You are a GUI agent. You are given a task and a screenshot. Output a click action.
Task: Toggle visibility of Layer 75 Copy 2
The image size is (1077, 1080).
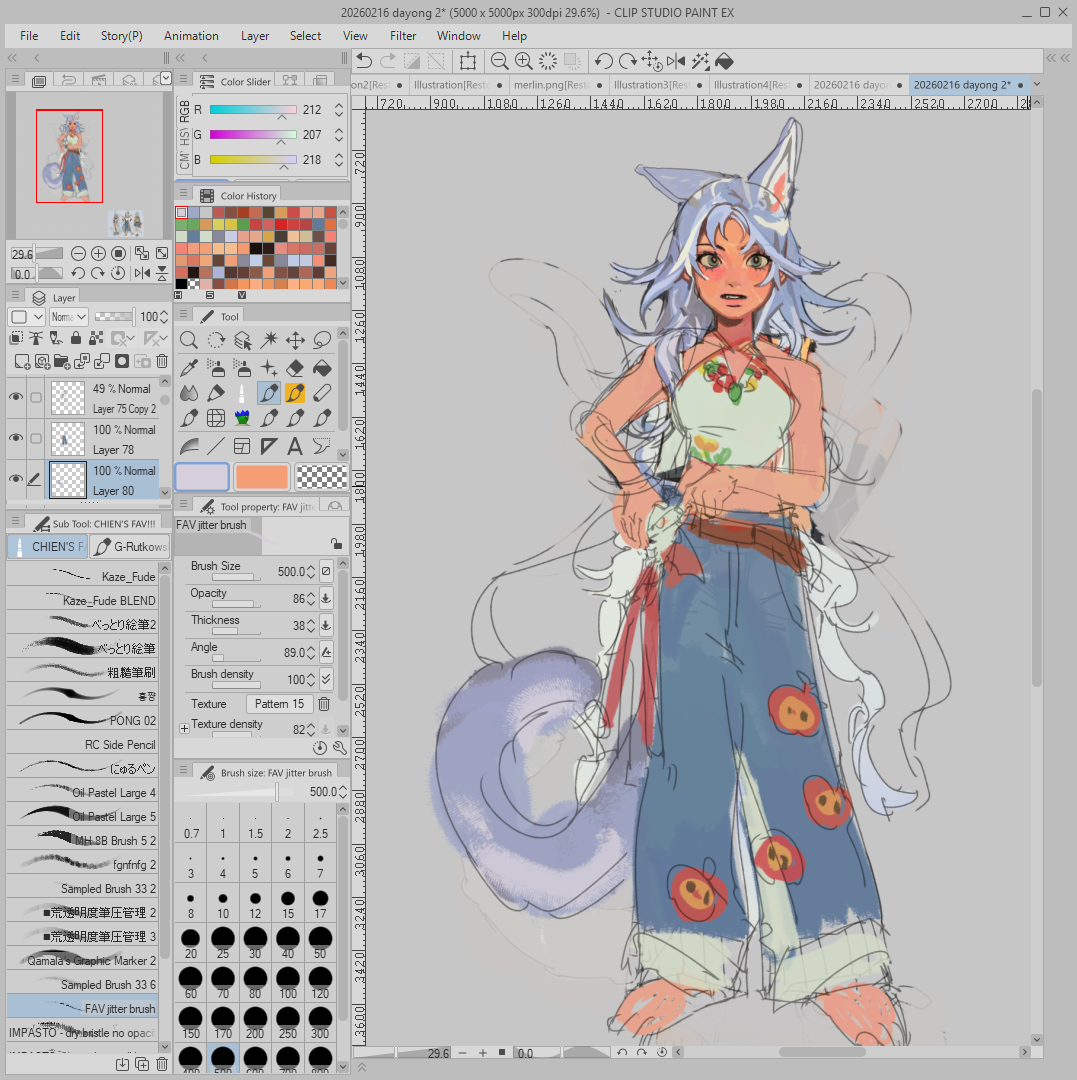pos(16,397)
